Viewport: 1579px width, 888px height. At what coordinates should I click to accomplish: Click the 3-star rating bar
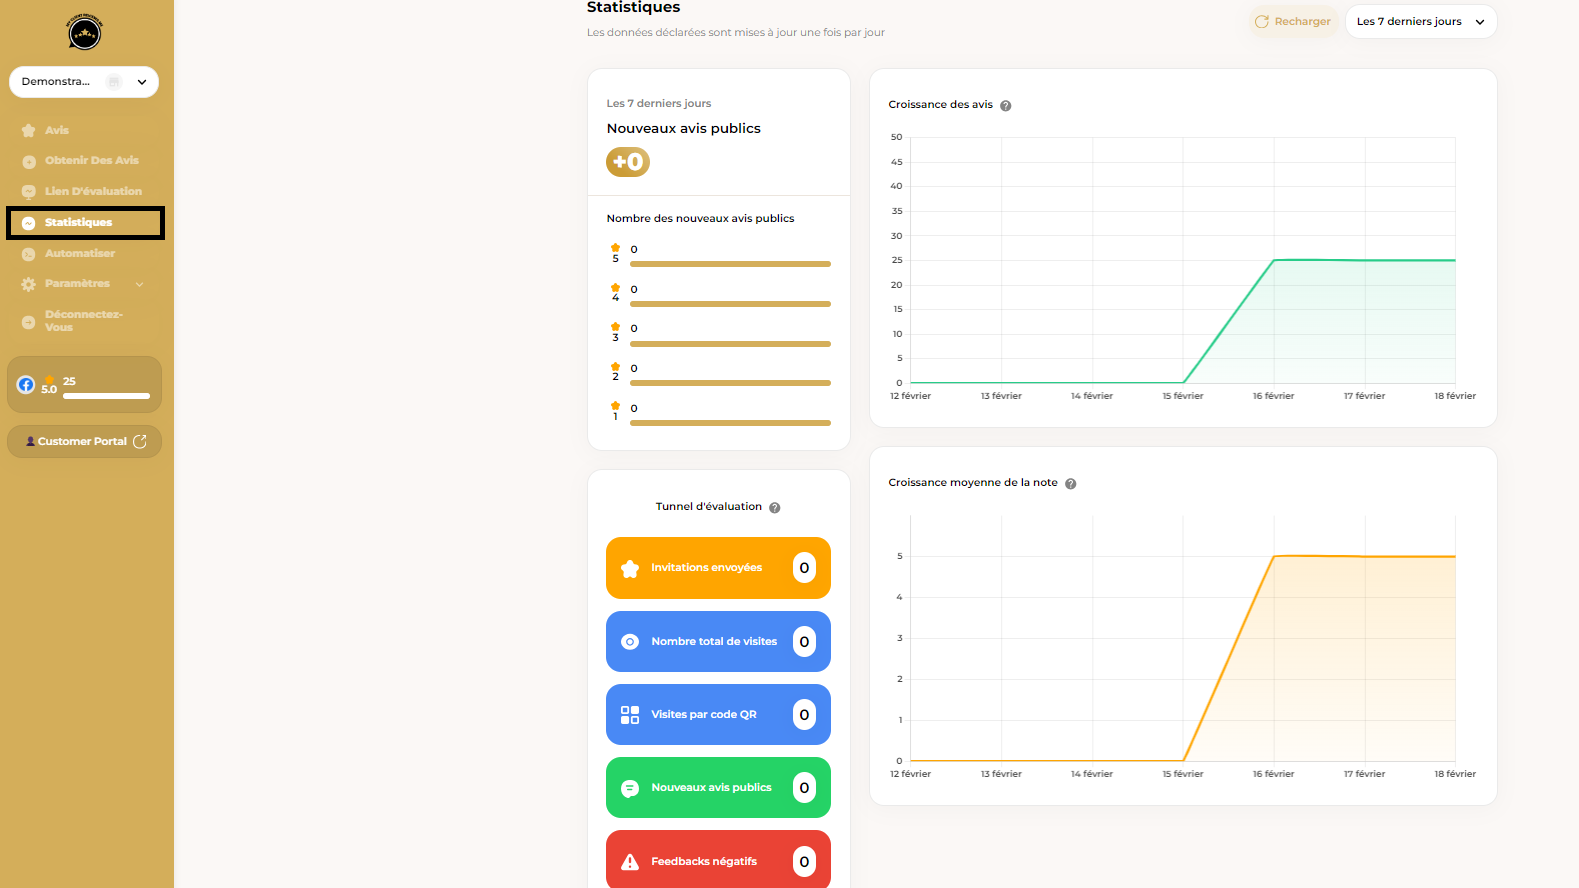point(730,344)
